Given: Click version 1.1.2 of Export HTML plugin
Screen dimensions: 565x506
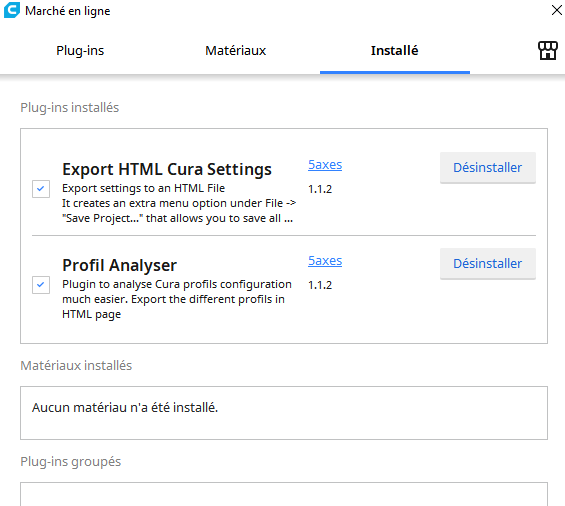Looking at the screenshot, I should click(x=320, y=189).
